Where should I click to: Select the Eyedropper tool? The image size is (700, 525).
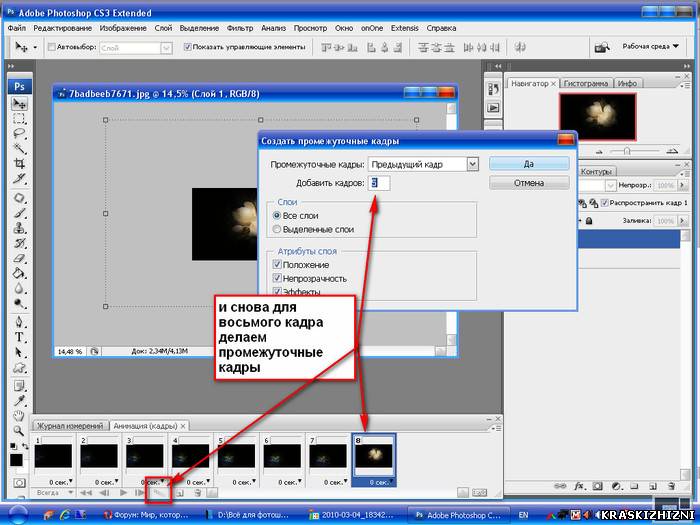[19, 400]
